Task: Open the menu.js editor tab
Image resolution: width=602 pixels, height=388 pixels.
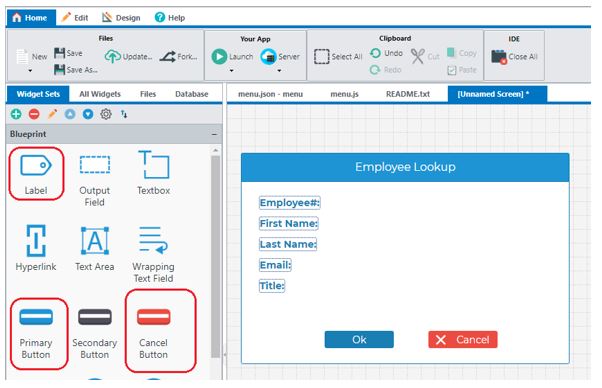Action: (x=344, y=94)
